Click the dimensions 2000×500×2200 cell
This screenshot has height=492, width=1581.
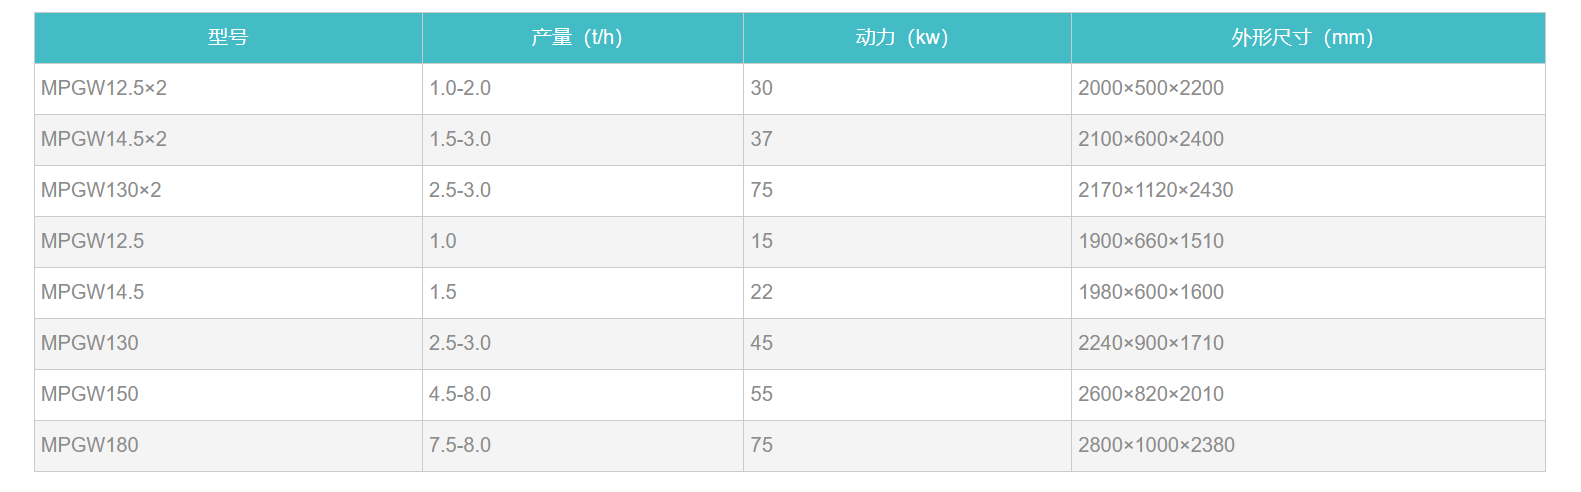pos(1151,88)
